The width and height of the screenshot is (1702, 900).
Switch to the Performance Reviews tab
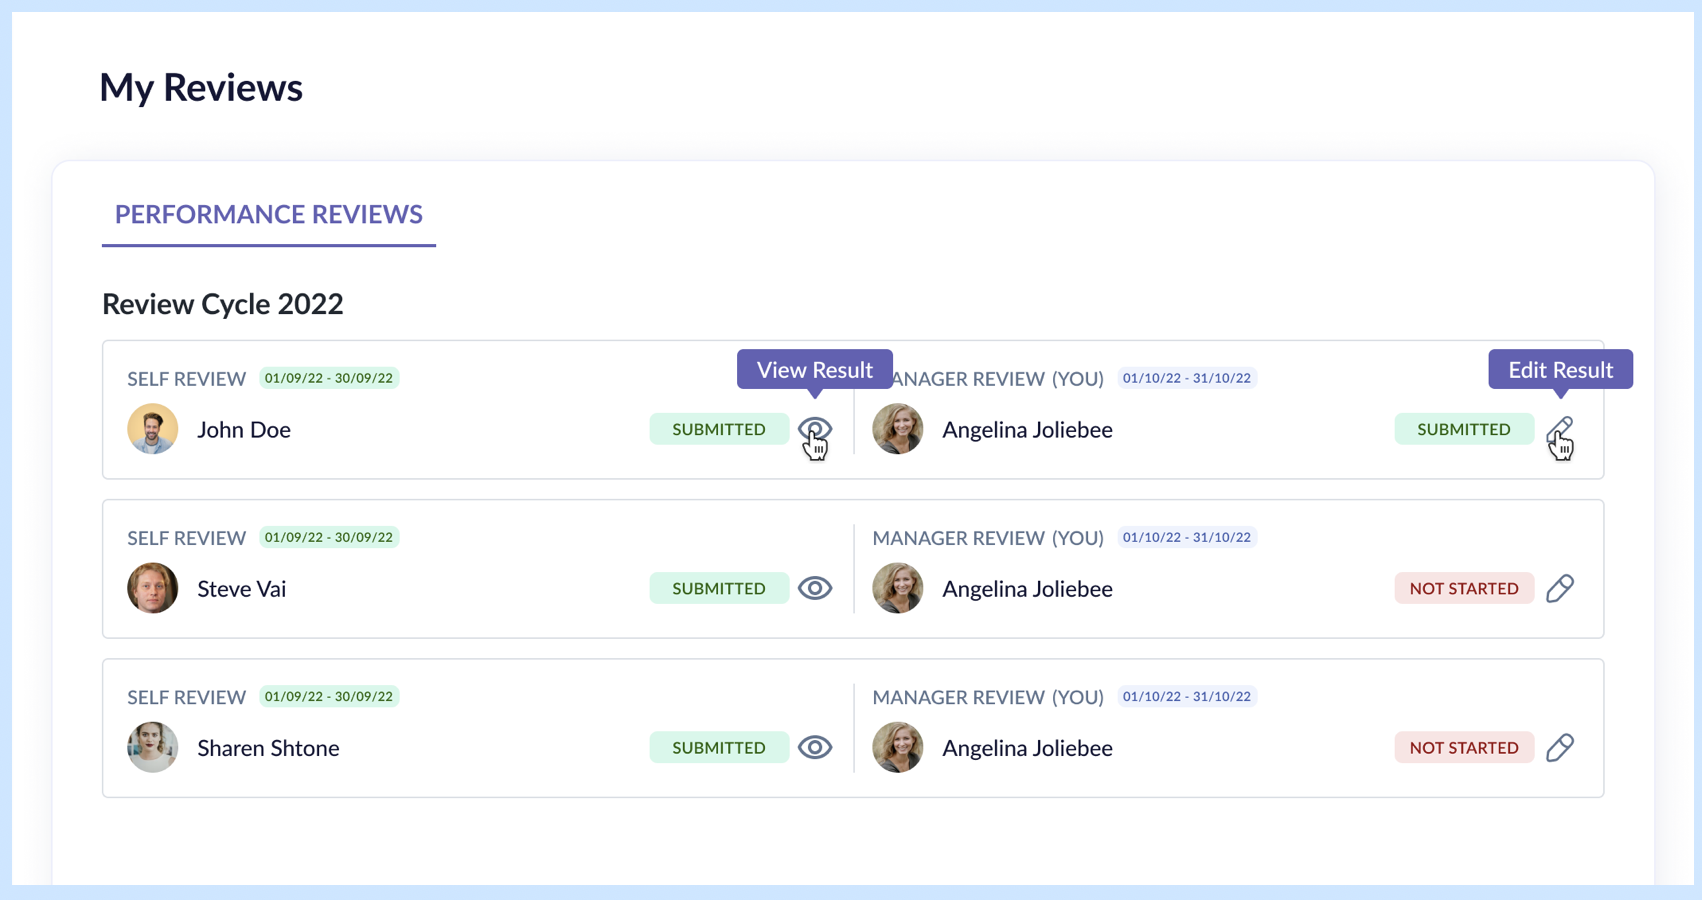268,214
